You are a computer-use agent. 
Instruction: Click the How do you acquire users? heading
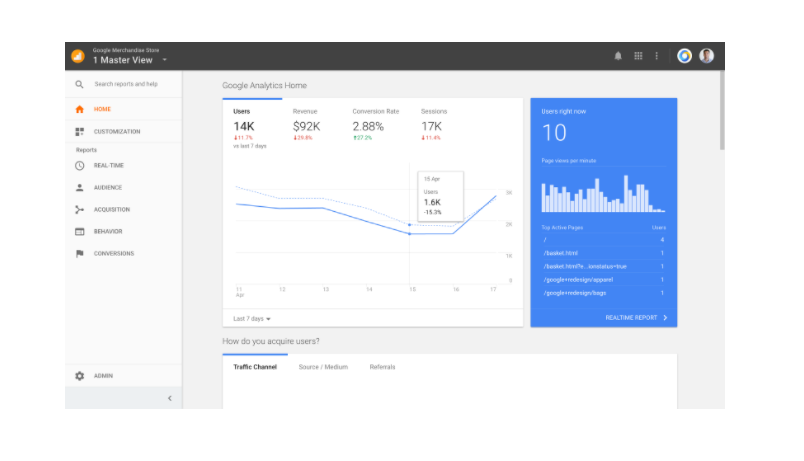click(271, 342)
